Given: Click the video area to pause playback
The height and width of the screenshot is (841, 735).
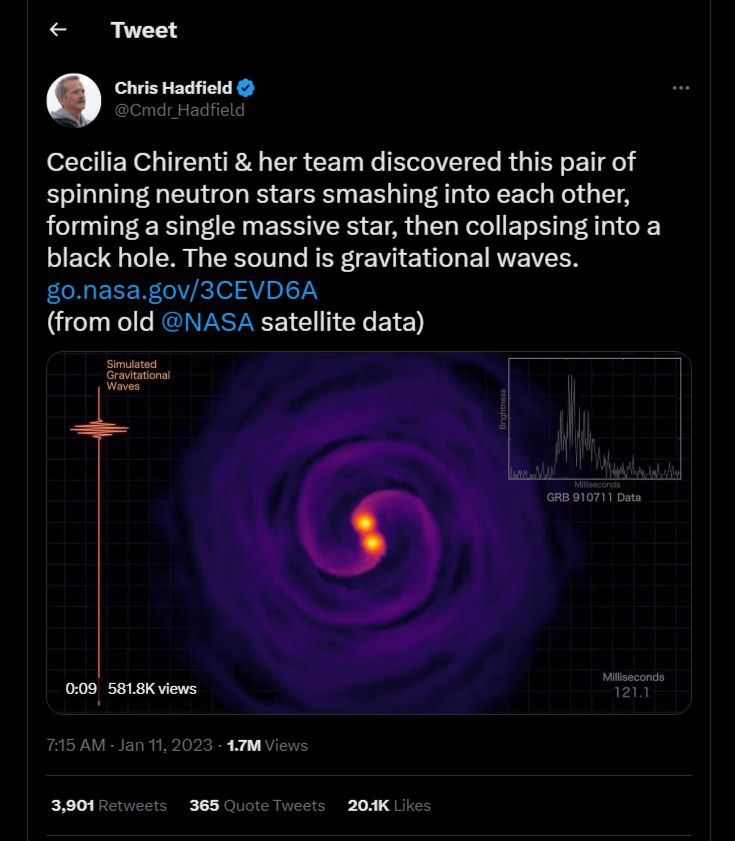Looking at the screenshot, I should pos(368,530).
